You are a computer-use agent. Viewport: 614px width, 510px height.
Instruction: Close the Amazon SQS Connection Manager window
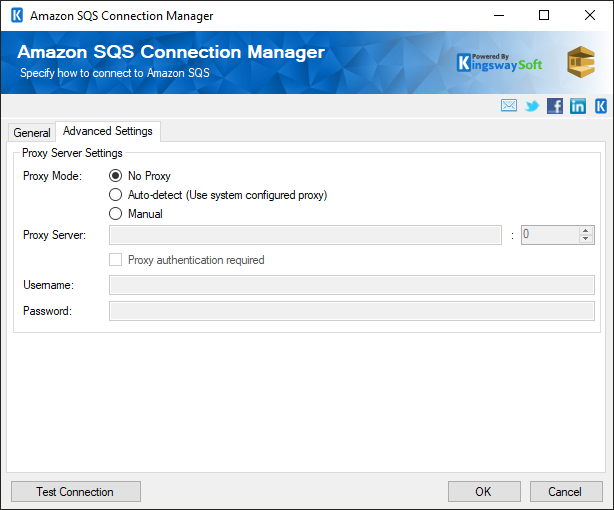click(x=590, y=16)
